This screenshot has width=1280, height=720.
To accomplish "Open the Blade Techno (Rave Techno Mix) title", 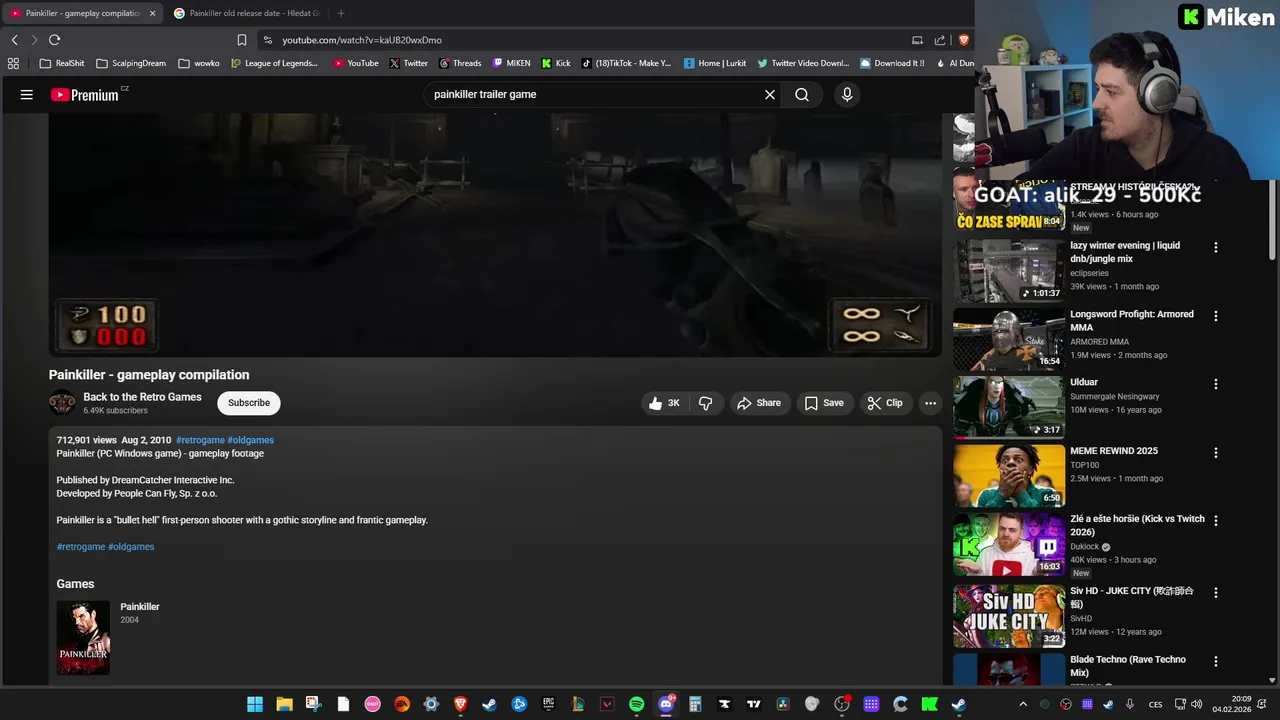I will pyautogui.click(x=1128, y=666).
